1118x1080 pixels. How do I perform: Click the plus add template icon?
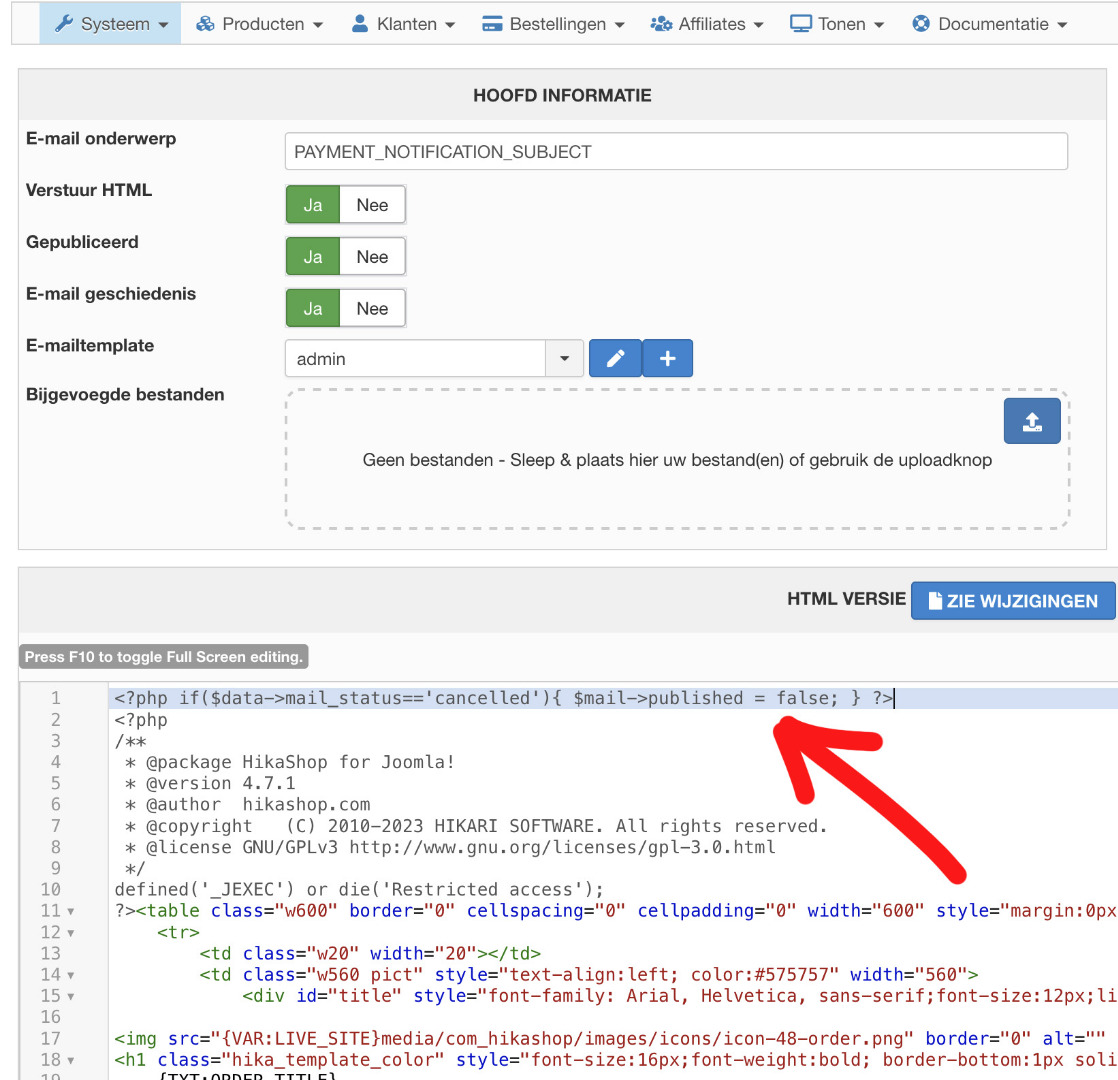pos(667,358)
